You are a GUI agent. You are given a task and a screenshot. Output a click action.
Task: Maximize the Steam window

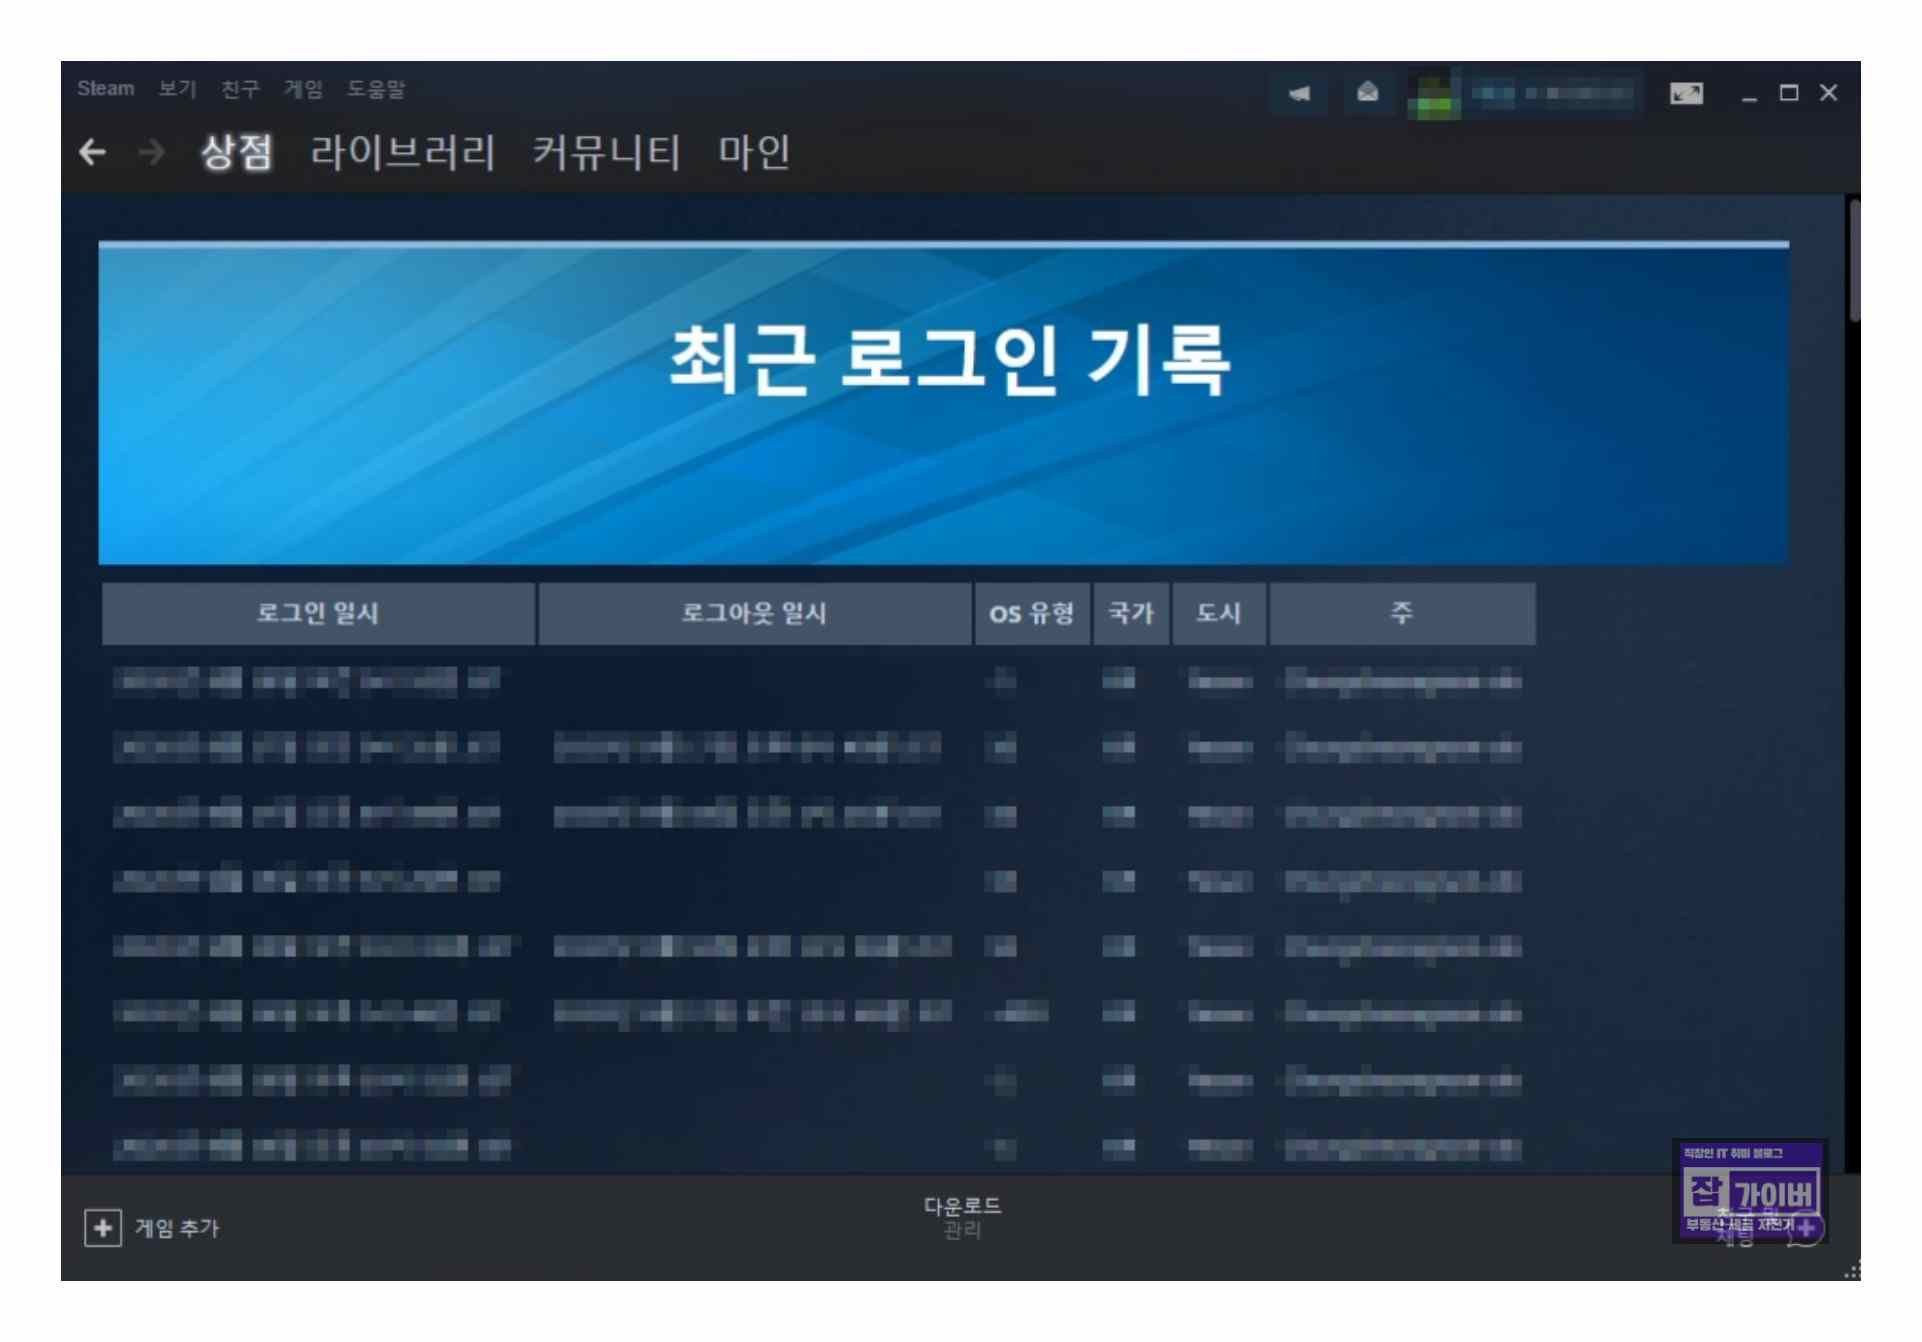click(1789, 93)
